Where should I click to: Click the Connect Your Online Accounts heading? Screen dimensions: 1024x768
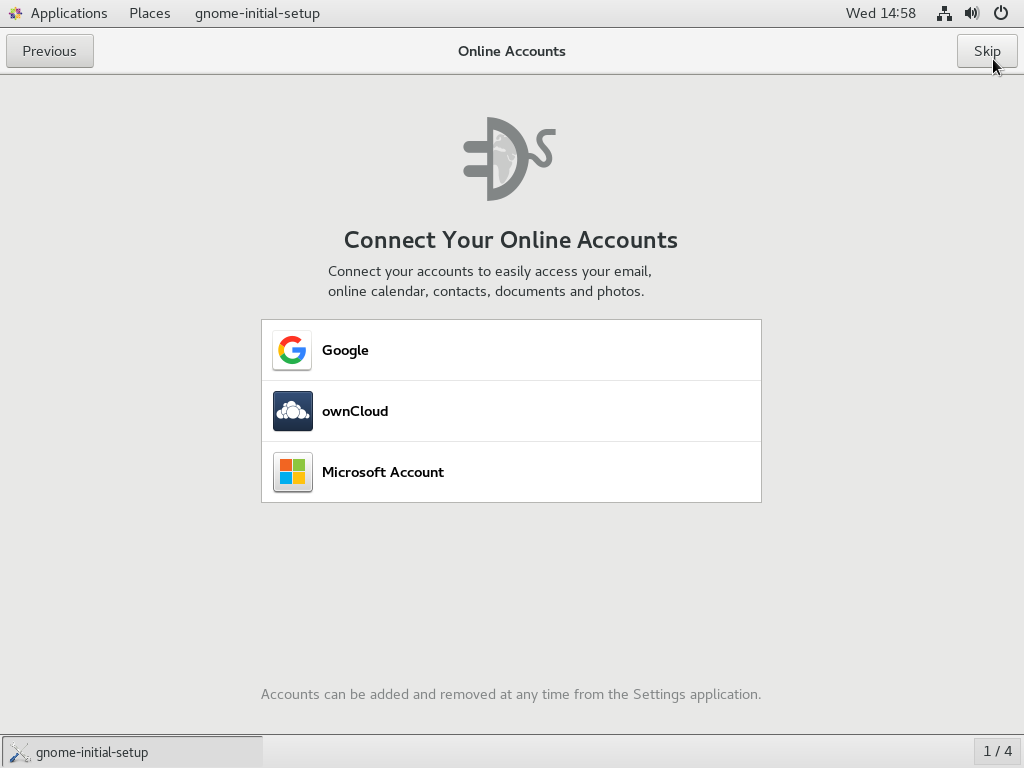511,240
